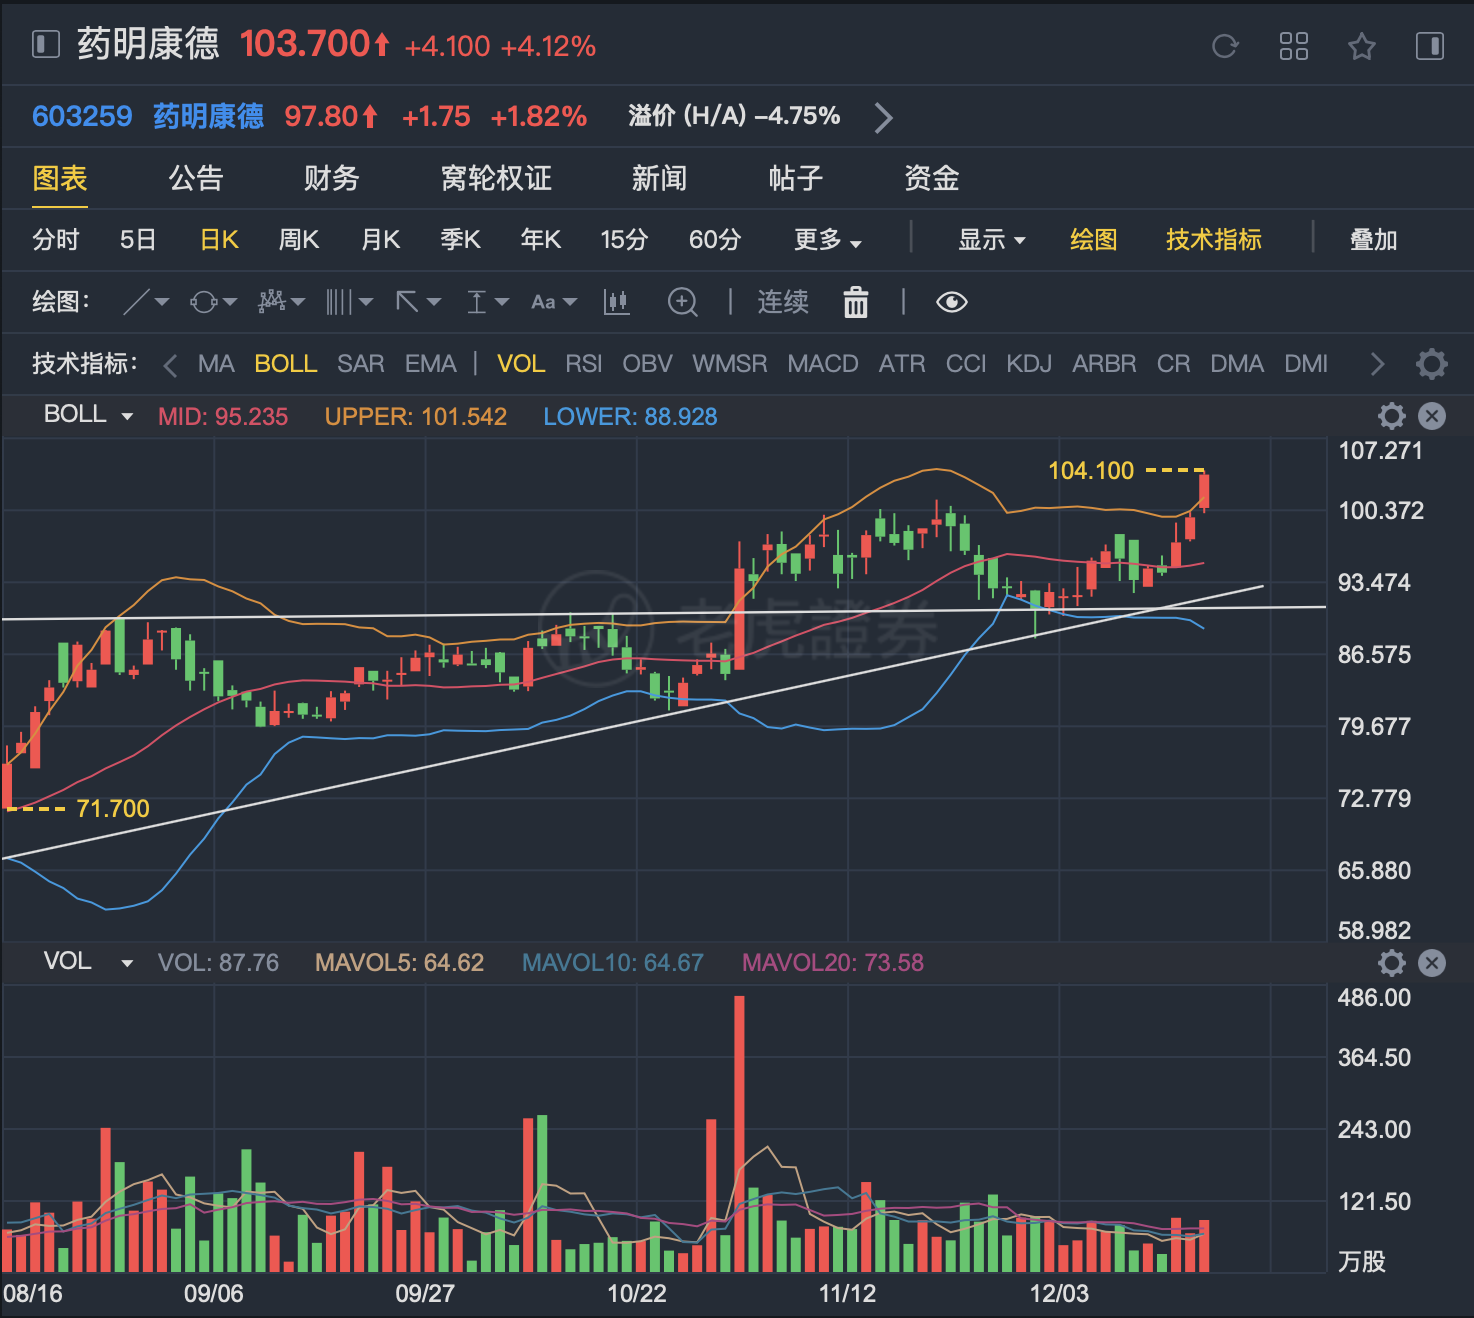Switch to the 财务 tab
This screenshot has width=1474, height=1318.
click(x=332, y=178)
